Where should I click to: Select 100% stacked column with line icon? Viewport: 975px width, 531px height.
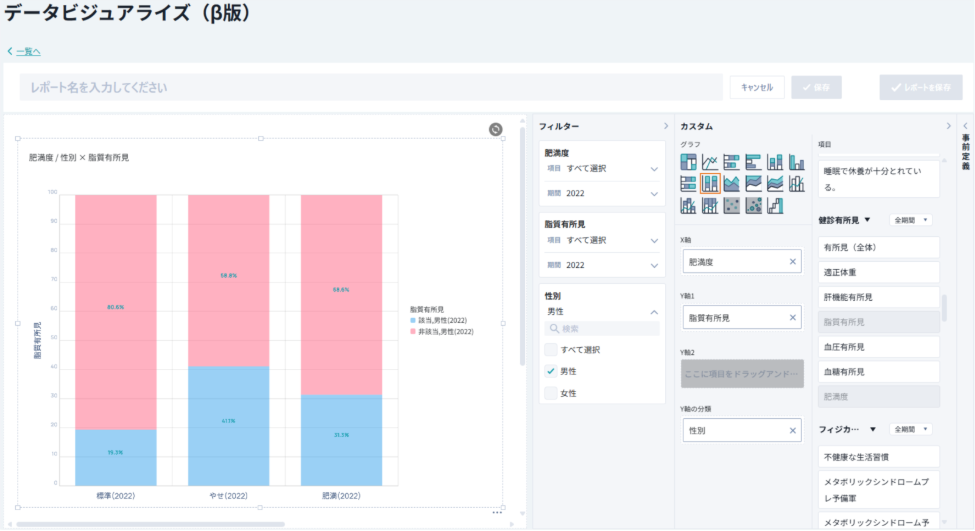click(710, 205)
